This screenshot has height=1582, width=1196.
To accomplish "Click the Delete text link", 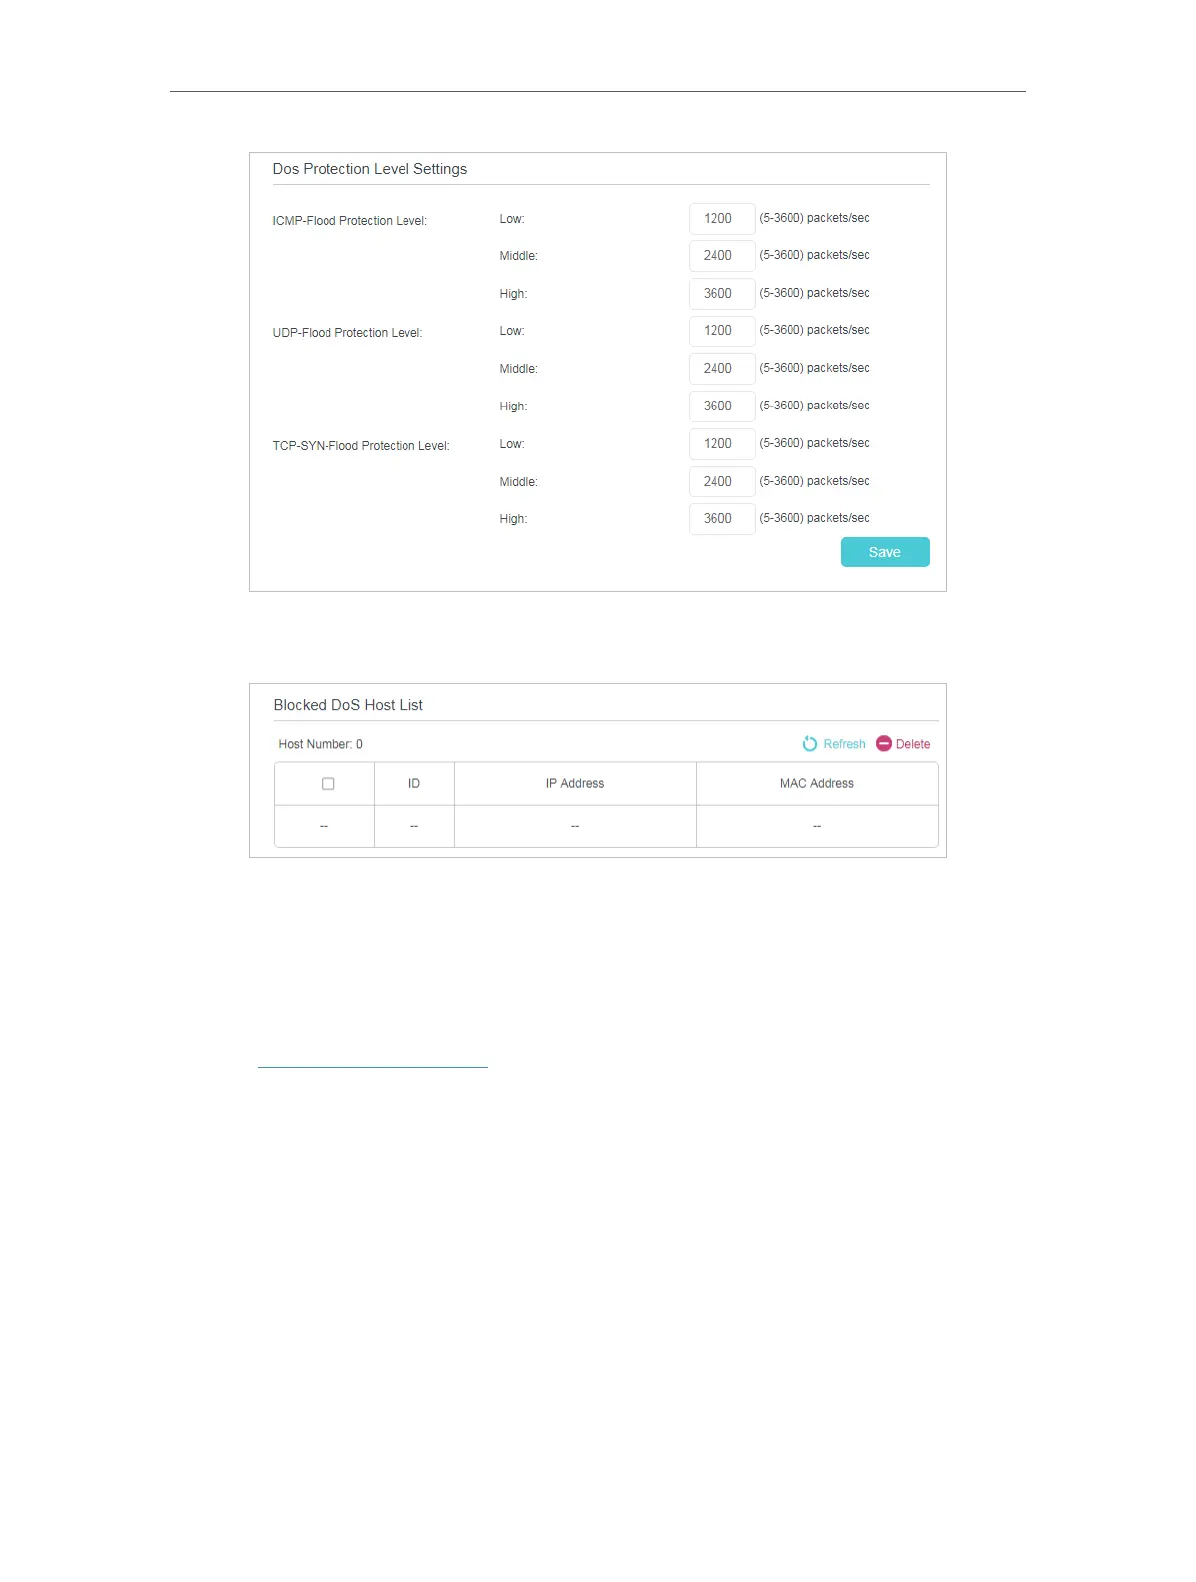I will click(913, 744).
